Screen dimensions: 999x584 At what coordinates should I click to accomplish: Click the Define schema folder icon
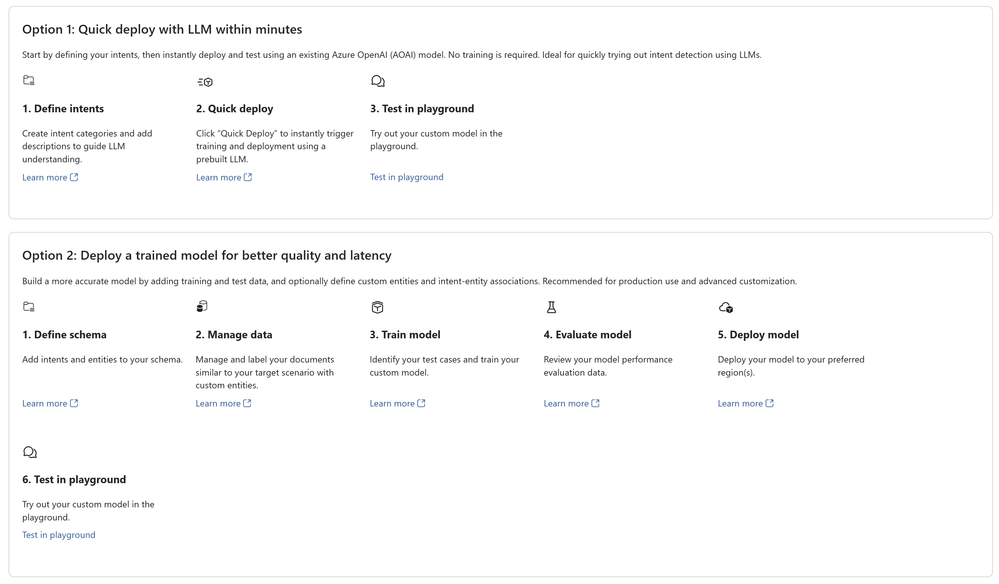(29, 306)
